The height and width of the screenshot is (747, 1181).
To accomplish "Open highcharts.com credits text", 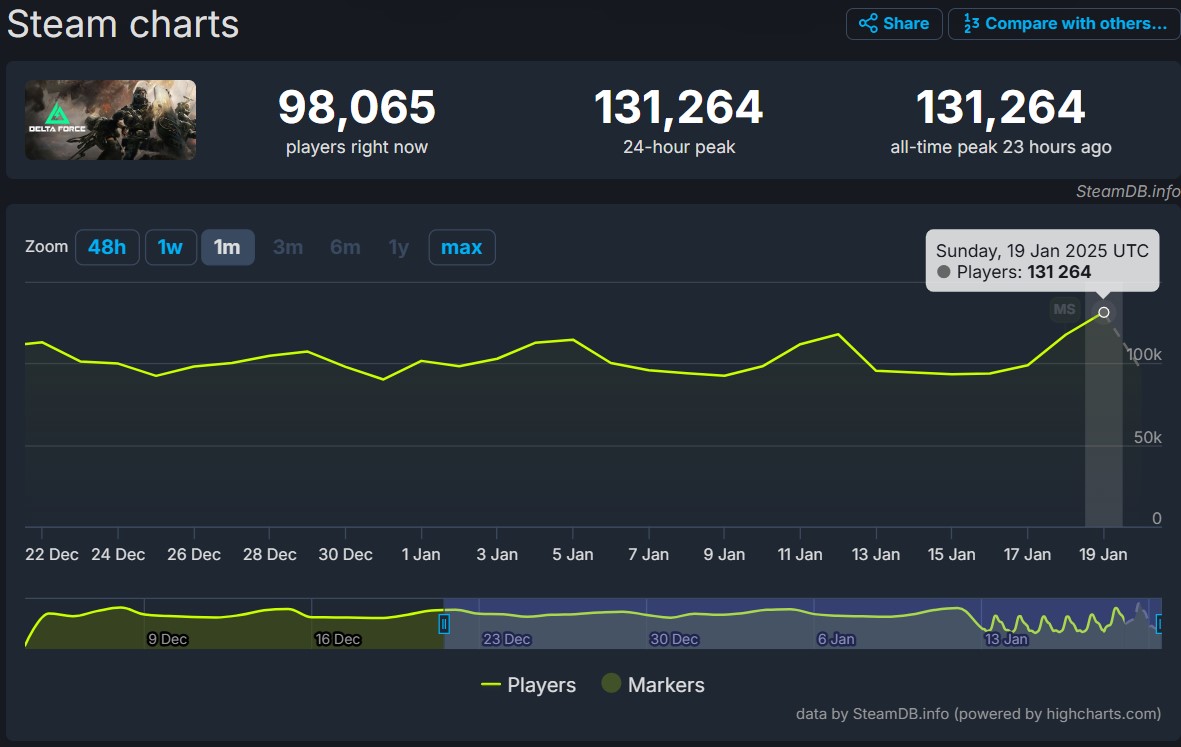I will coord(978,713).
